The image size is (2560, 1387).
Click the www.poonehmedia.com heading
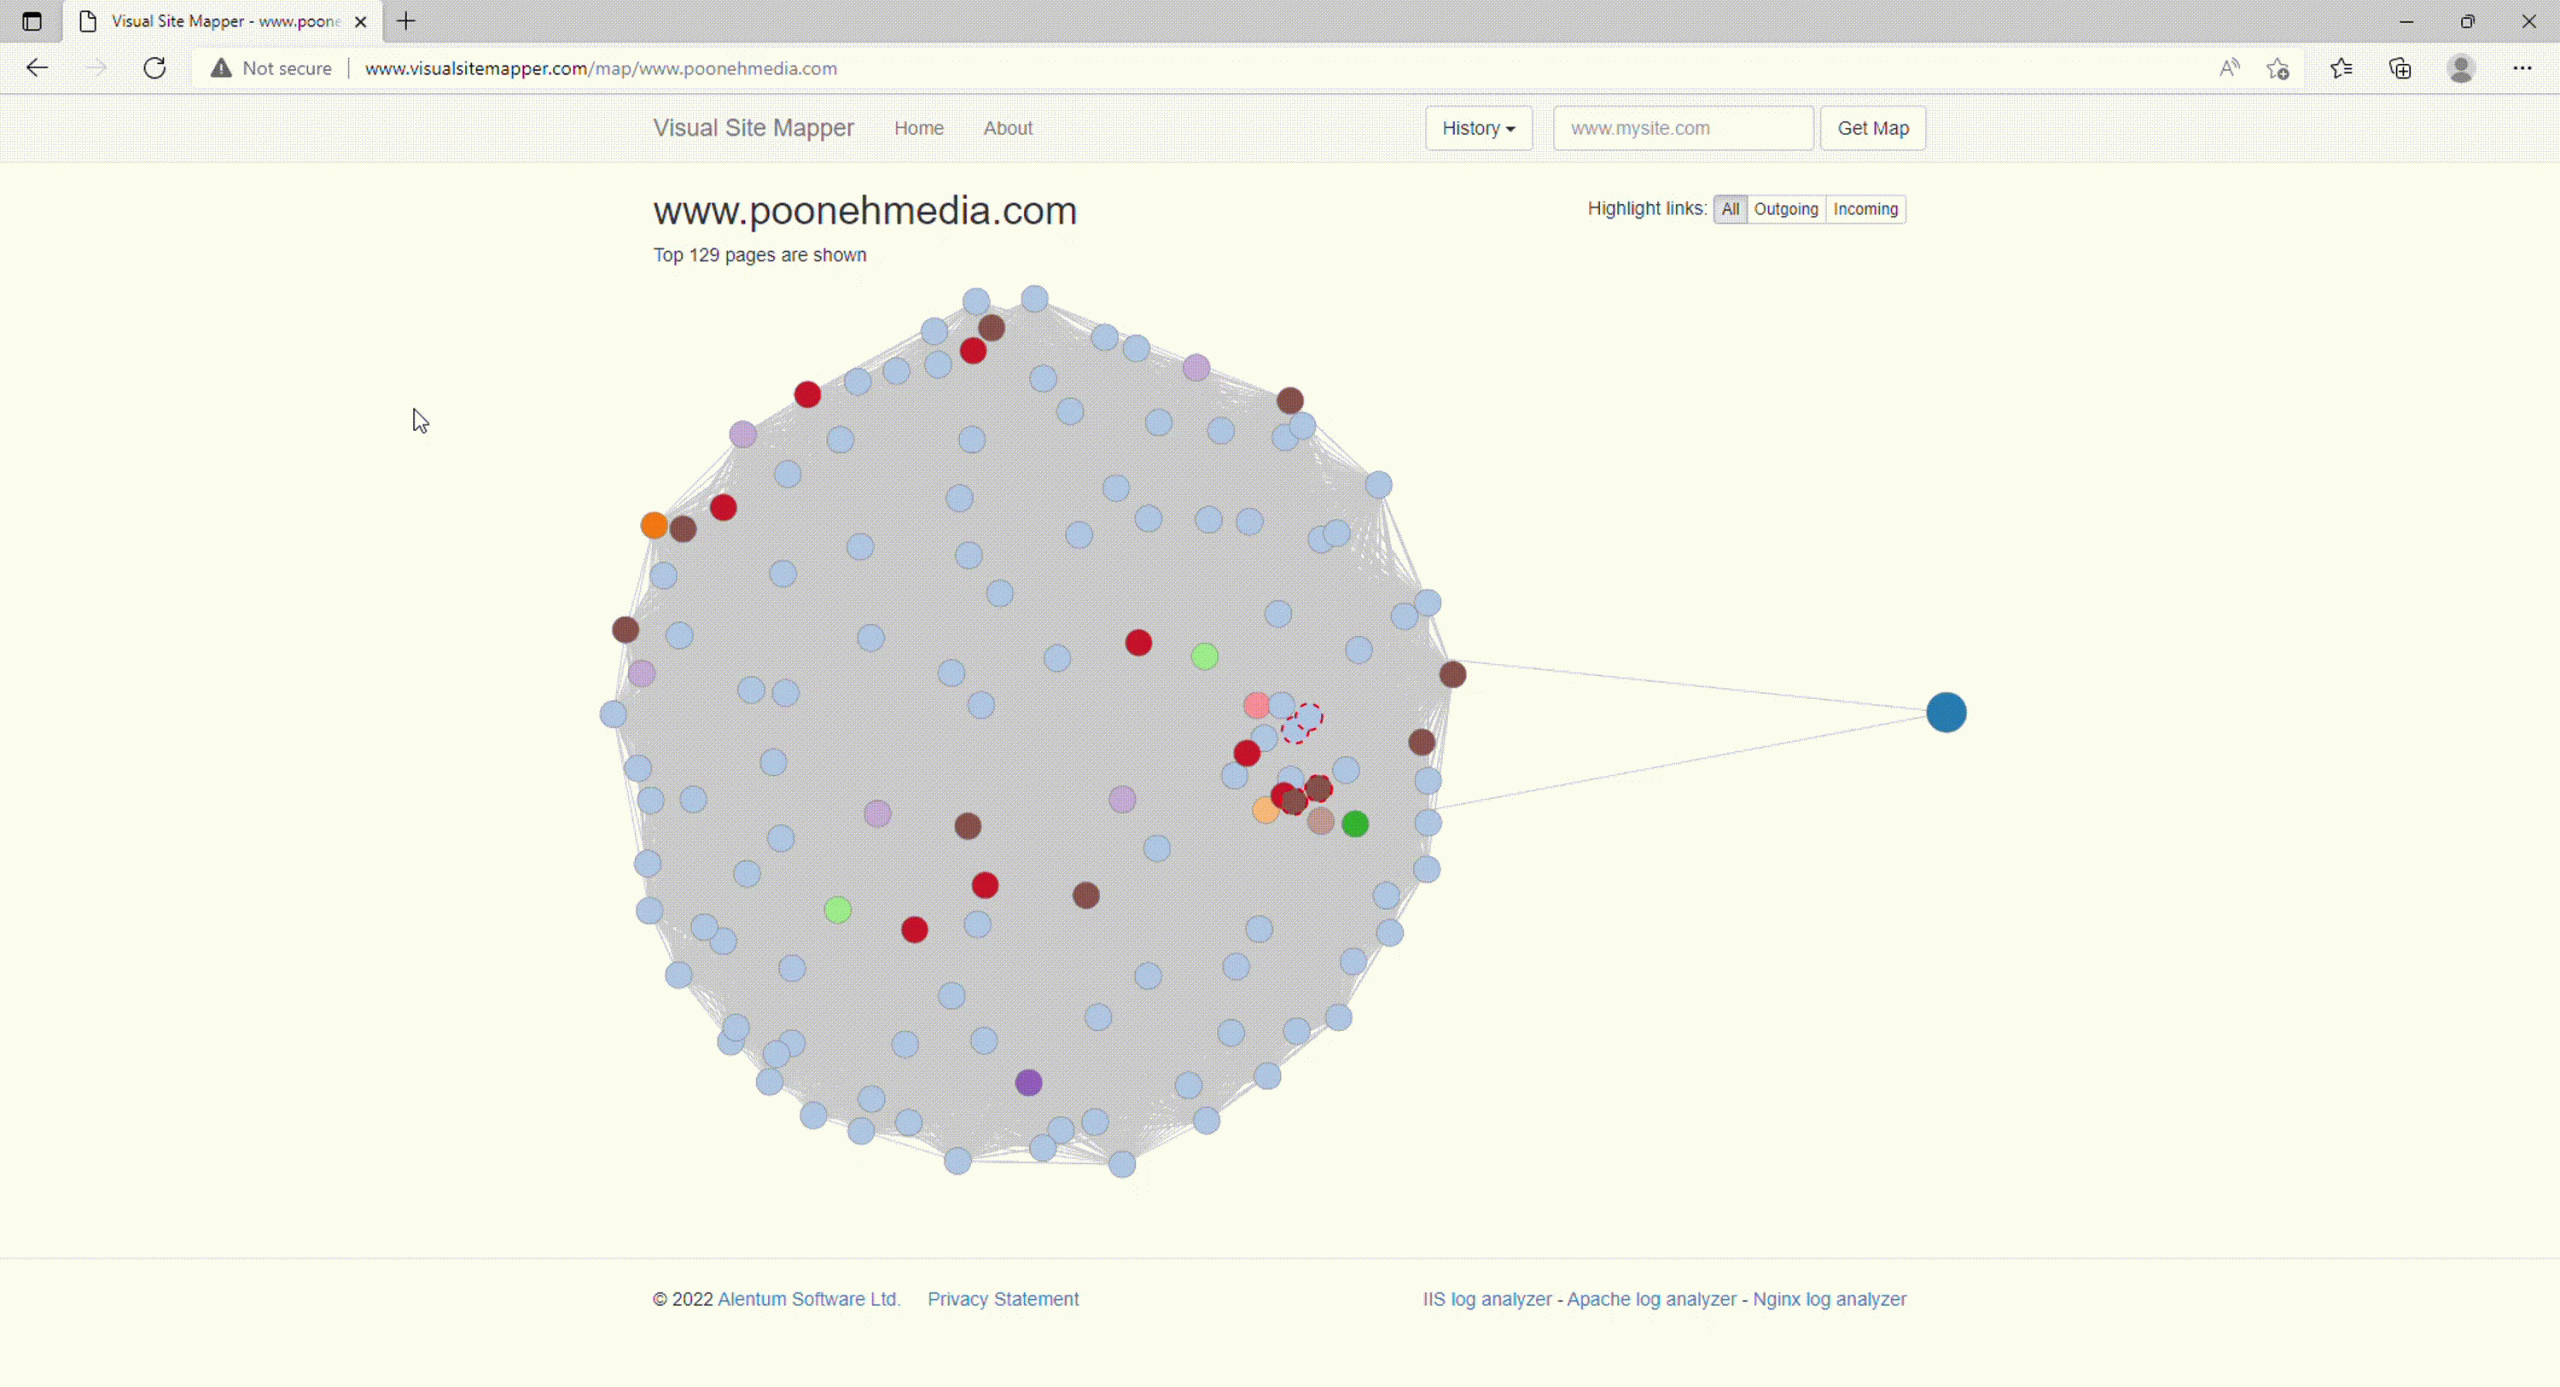(865, 211)
